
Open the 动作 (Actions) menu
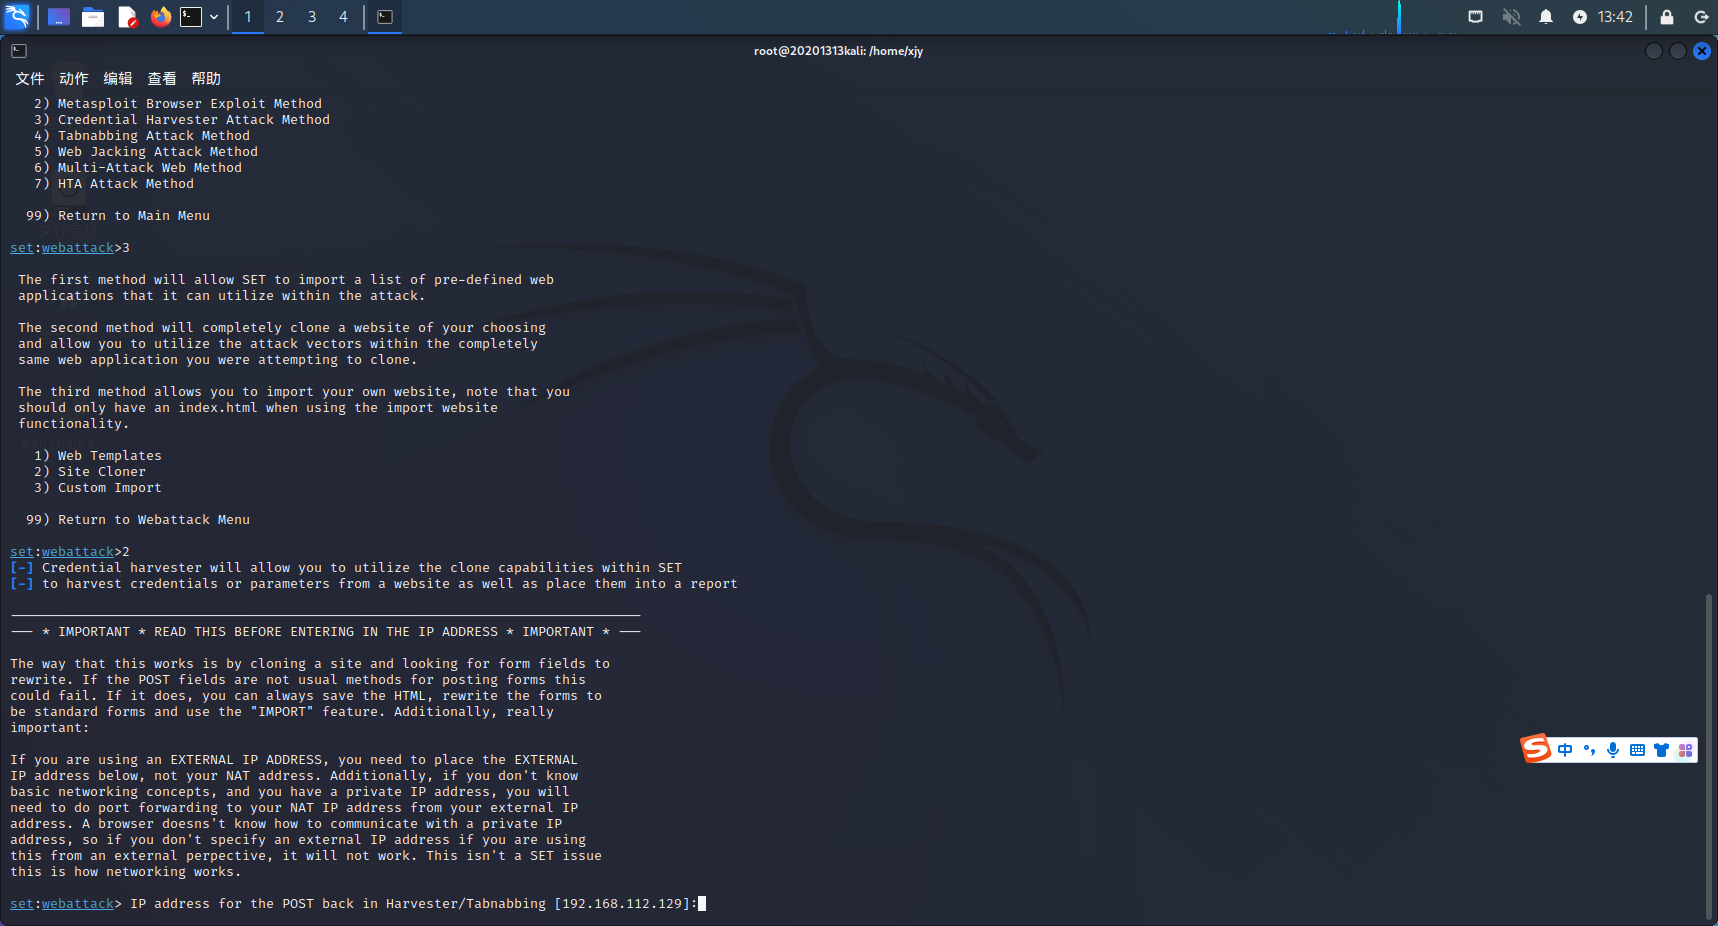tap(74, 79)
